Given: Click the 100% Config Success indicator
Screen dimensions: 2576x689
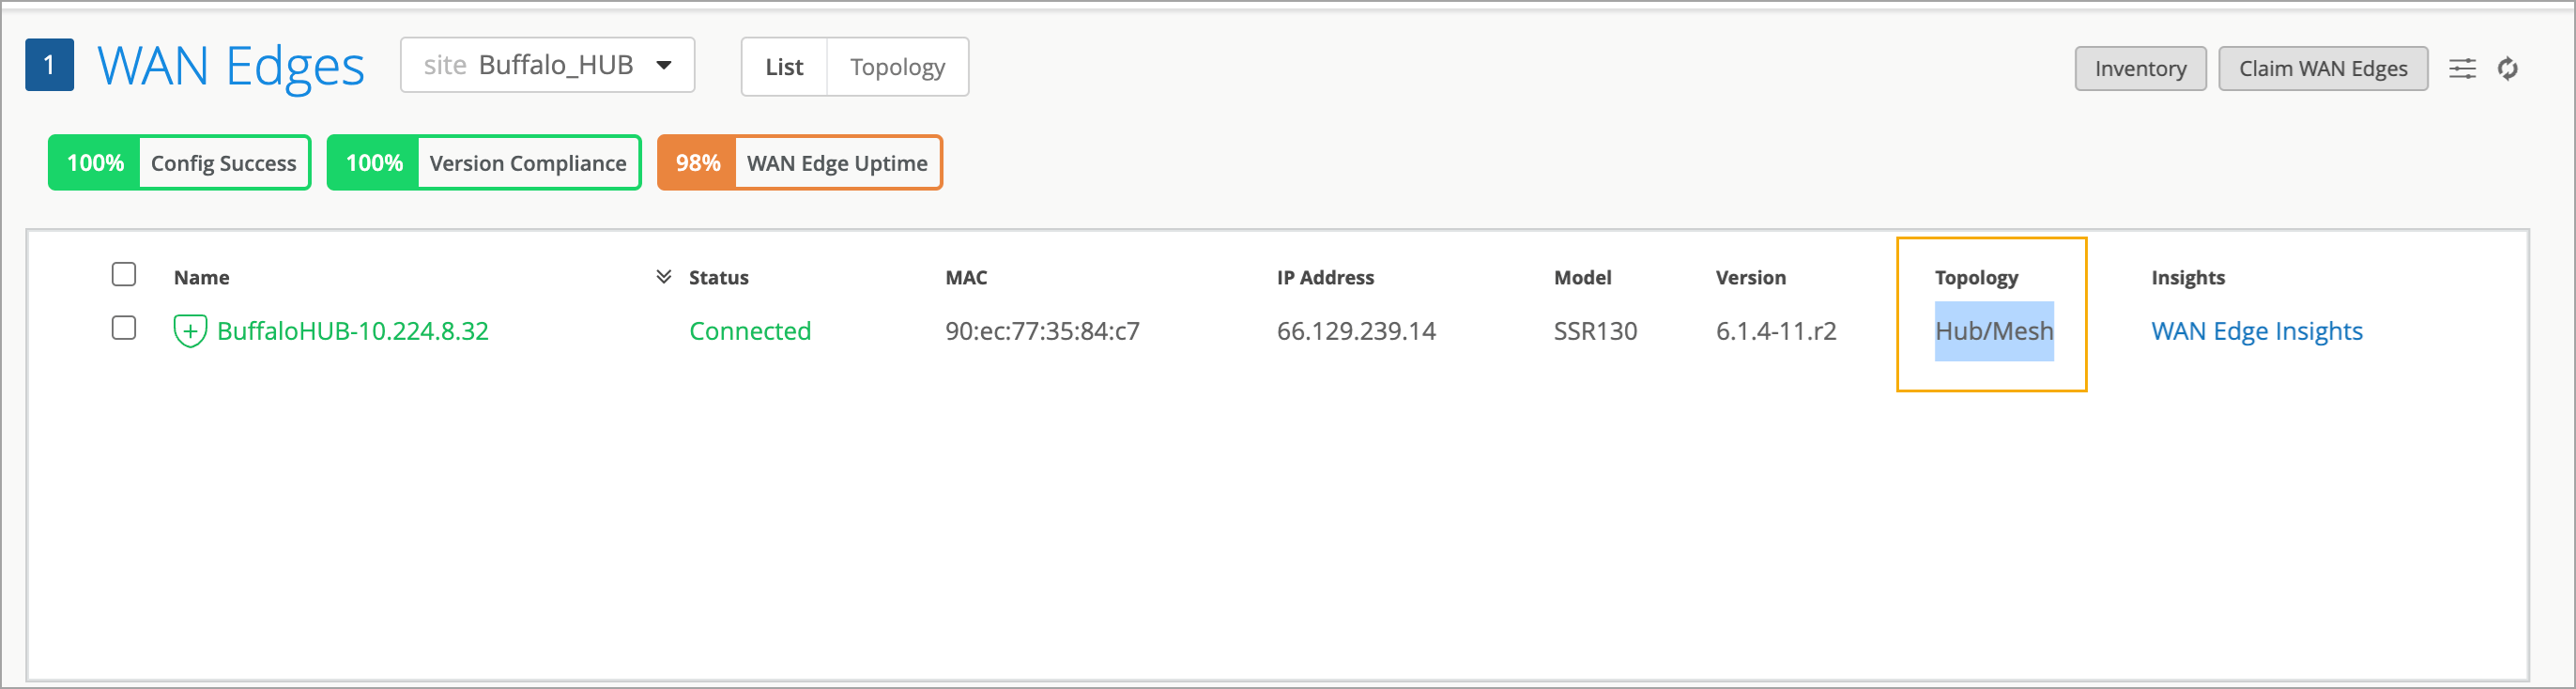Looking at the screenshot, I should (x=180, y=163).
